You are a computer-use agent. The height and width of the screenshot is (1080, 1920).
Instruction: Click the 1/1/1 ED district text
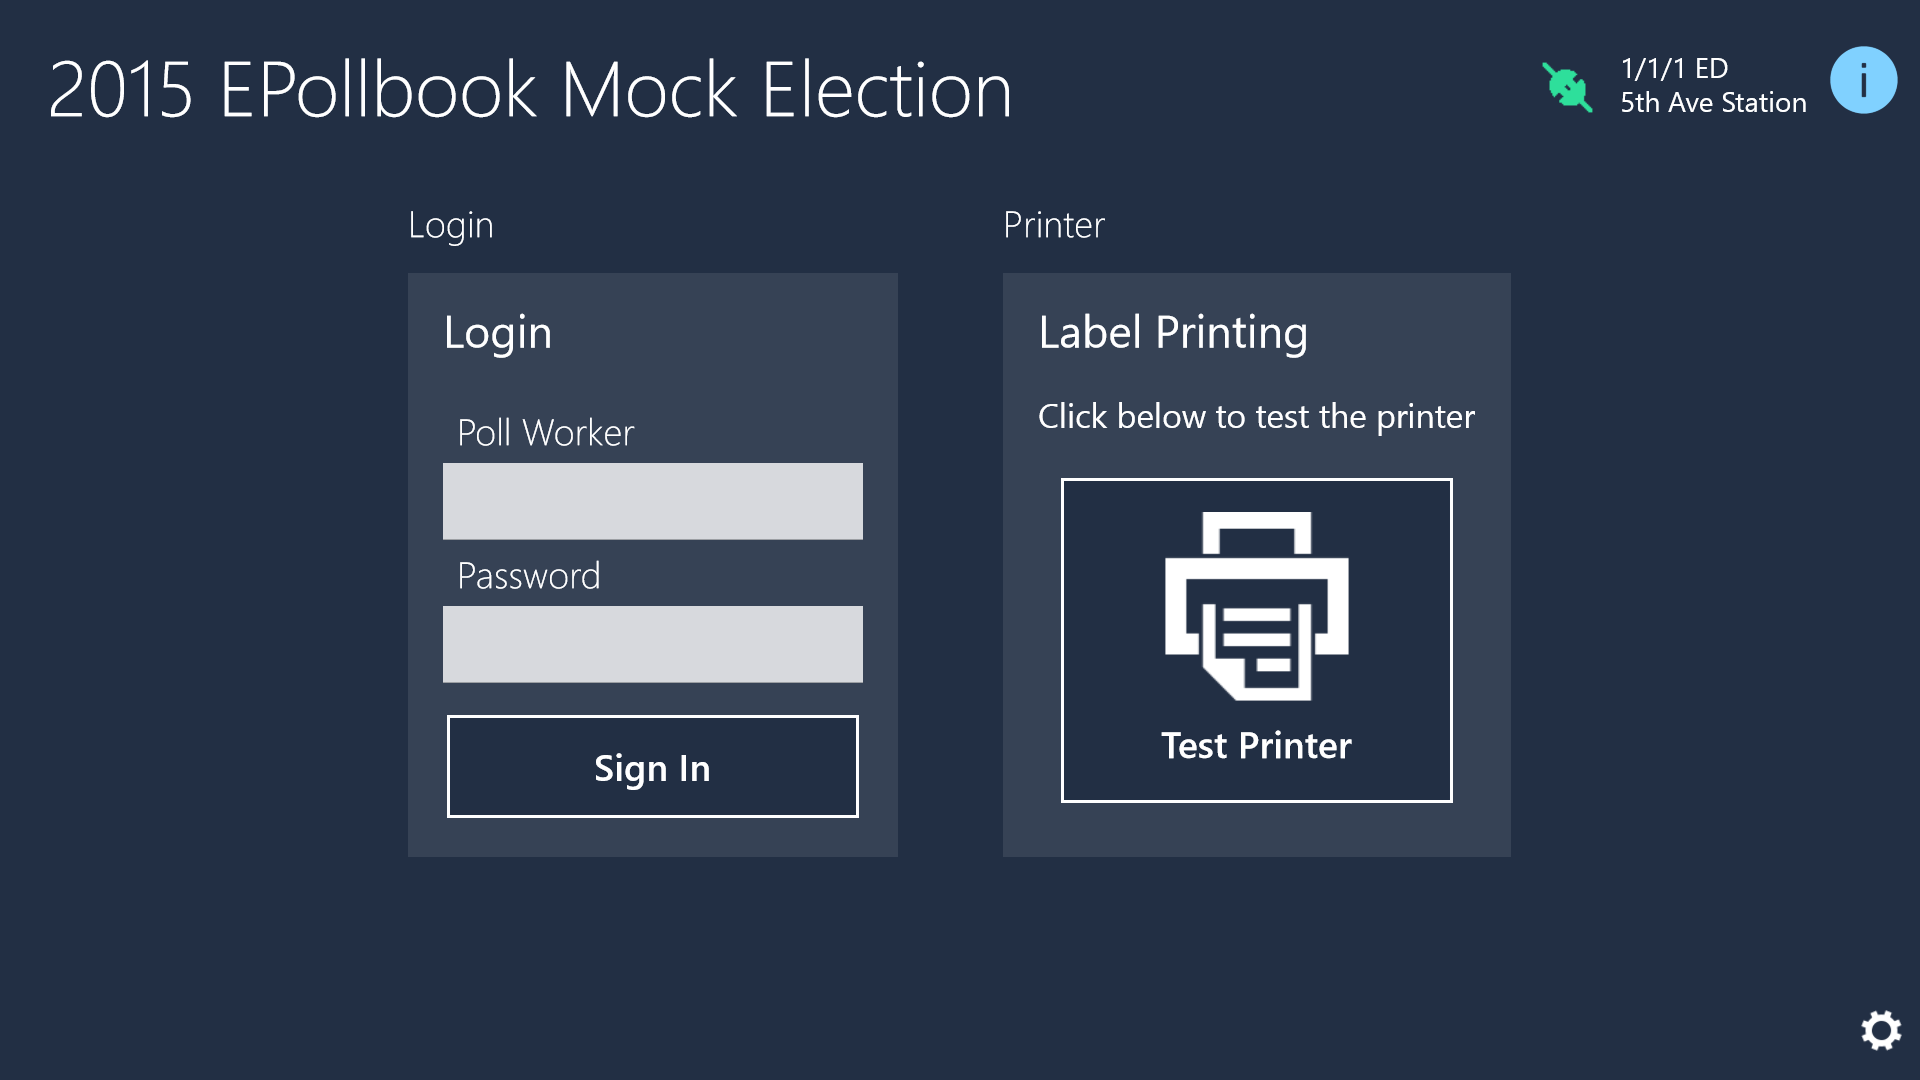(1674, 69)
